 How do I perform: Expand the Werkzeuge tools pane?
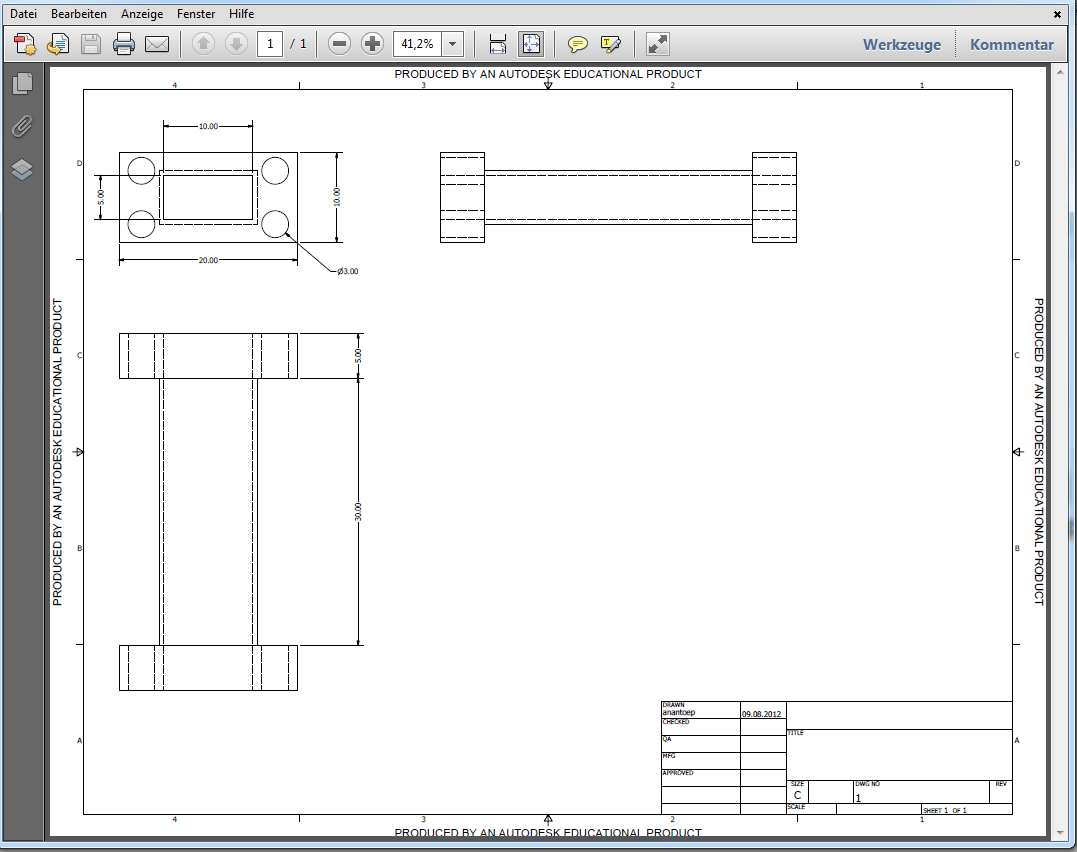tap(901, 44)
